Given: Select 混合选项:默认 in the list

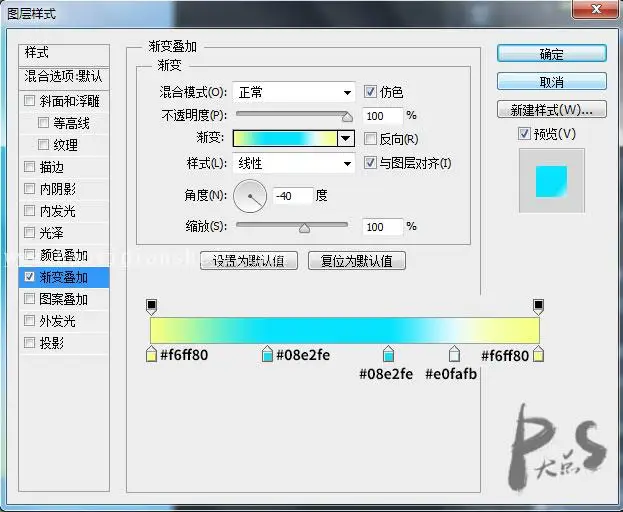Looking at the screenshot, I should point(64,76).
